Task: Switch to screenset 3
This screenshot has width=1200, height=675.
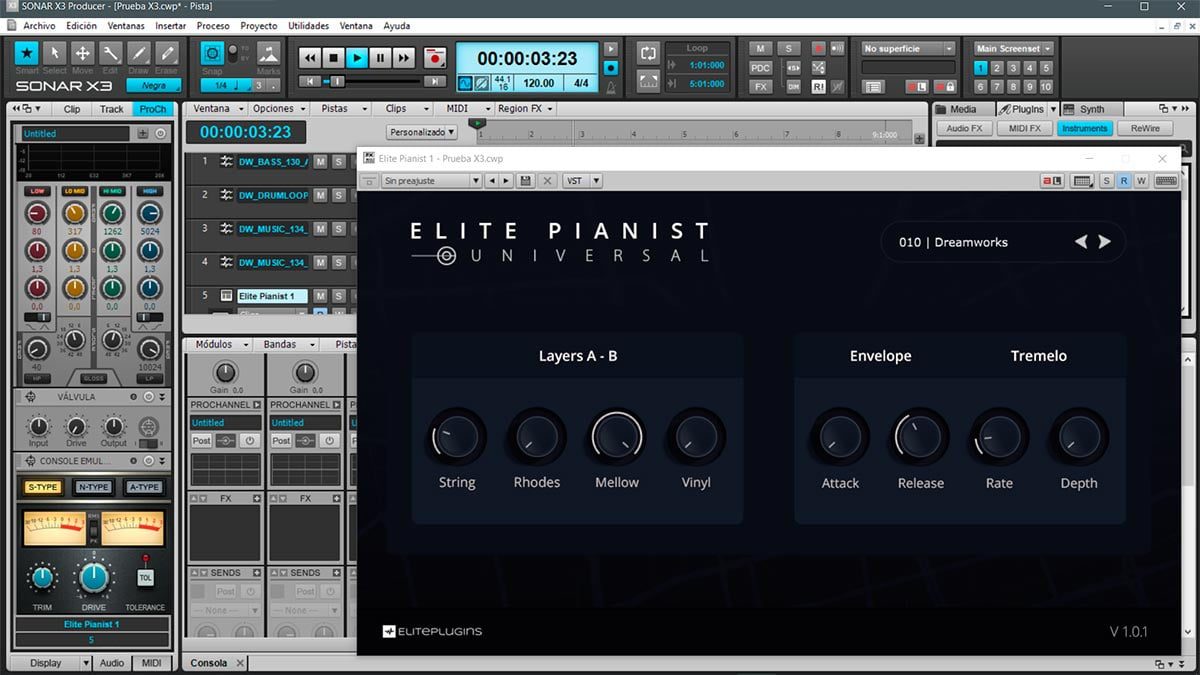Action: pyautogui.click(x=1014, y=68)
